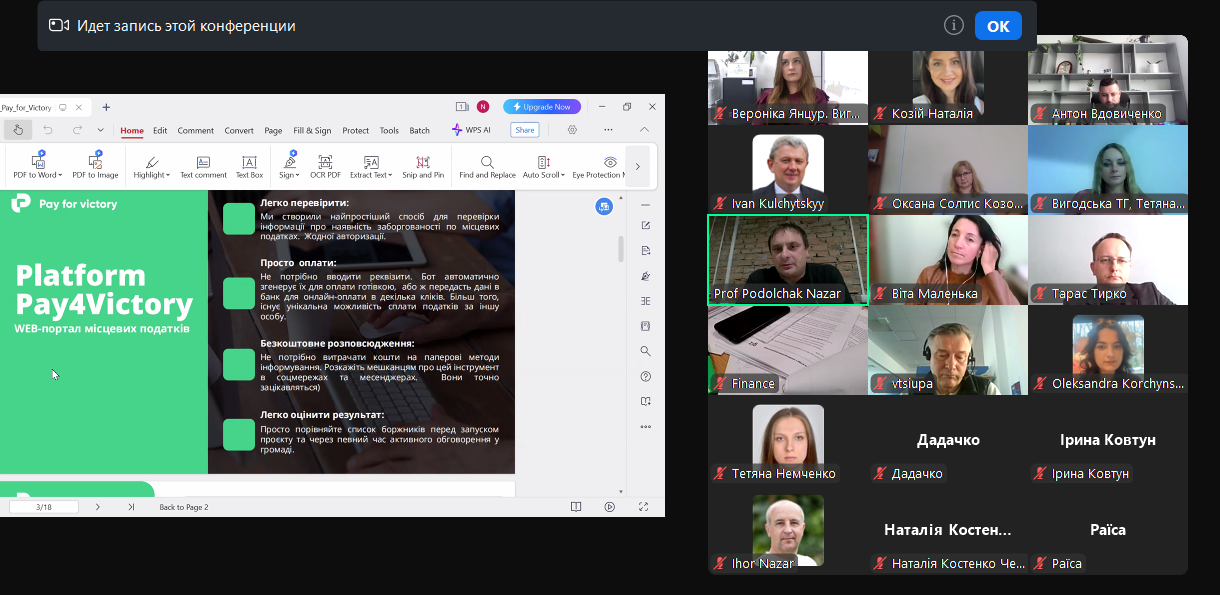Viewport: 1220px width, 595px height.
Task: Click Back to Page 2 link
Action: coord(184,507)
